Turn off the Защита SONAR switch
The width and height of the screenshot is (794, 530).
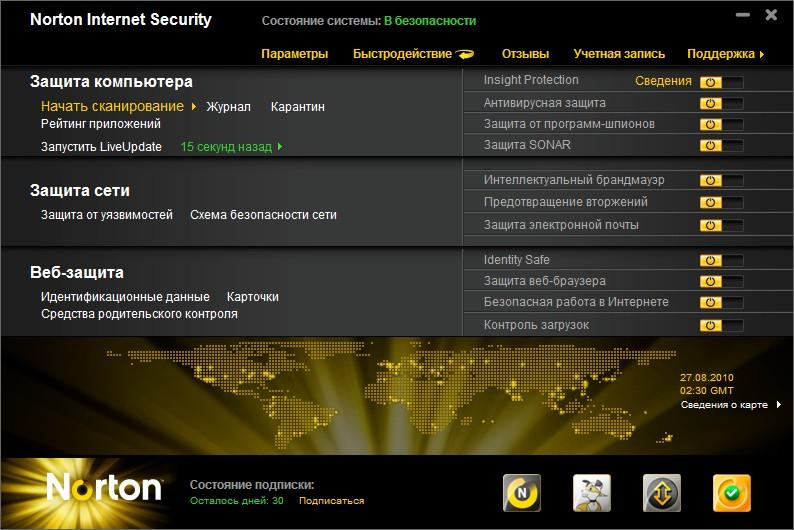(x=721, y=146)
